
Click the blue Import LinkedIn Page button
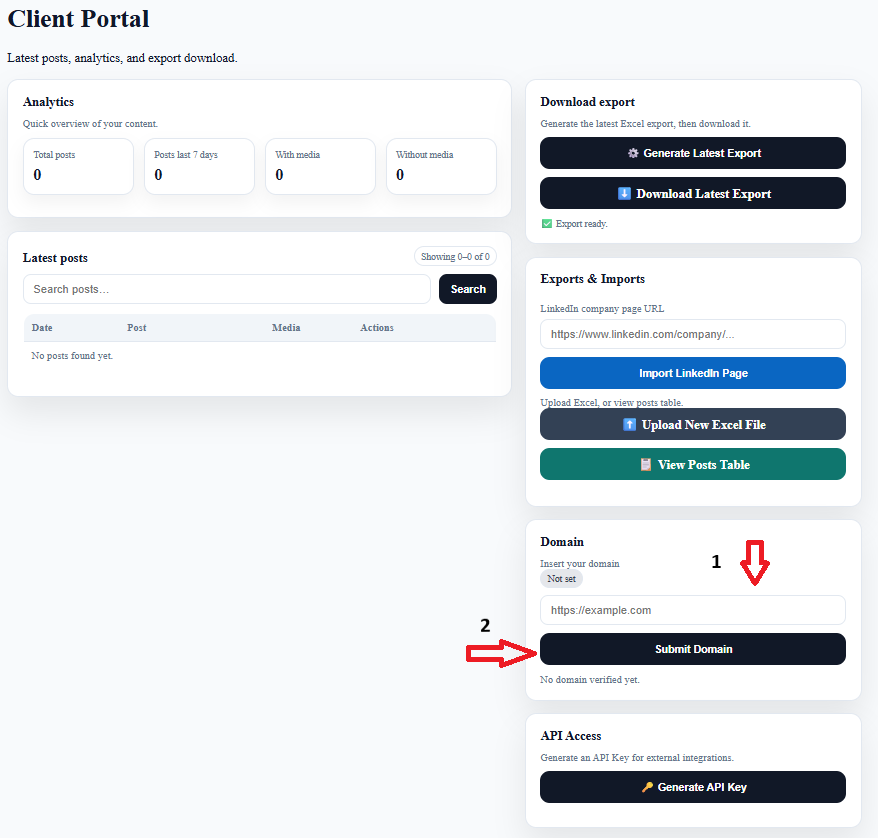tap(693, 373)
